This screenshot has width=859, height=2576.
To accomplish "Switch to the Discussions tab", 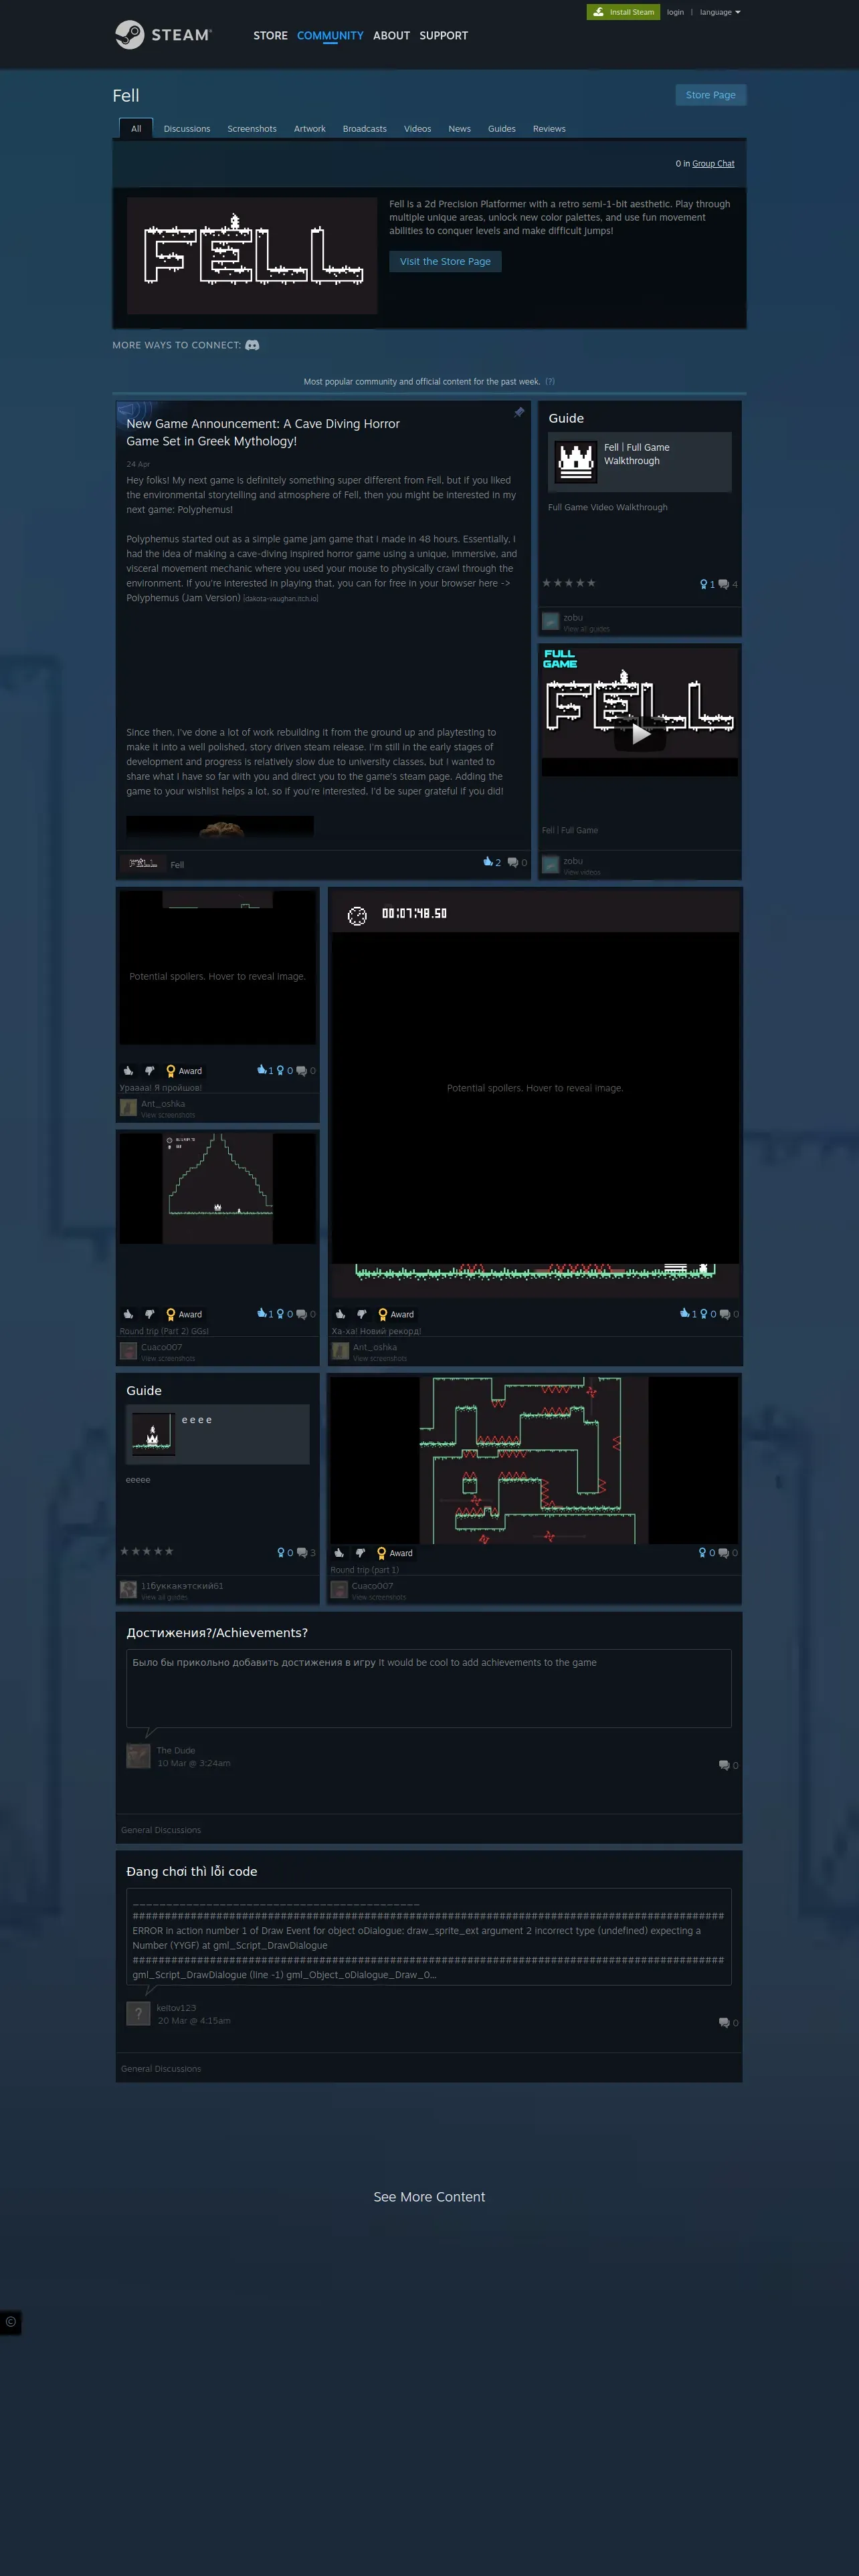I will tap(187, 129).
